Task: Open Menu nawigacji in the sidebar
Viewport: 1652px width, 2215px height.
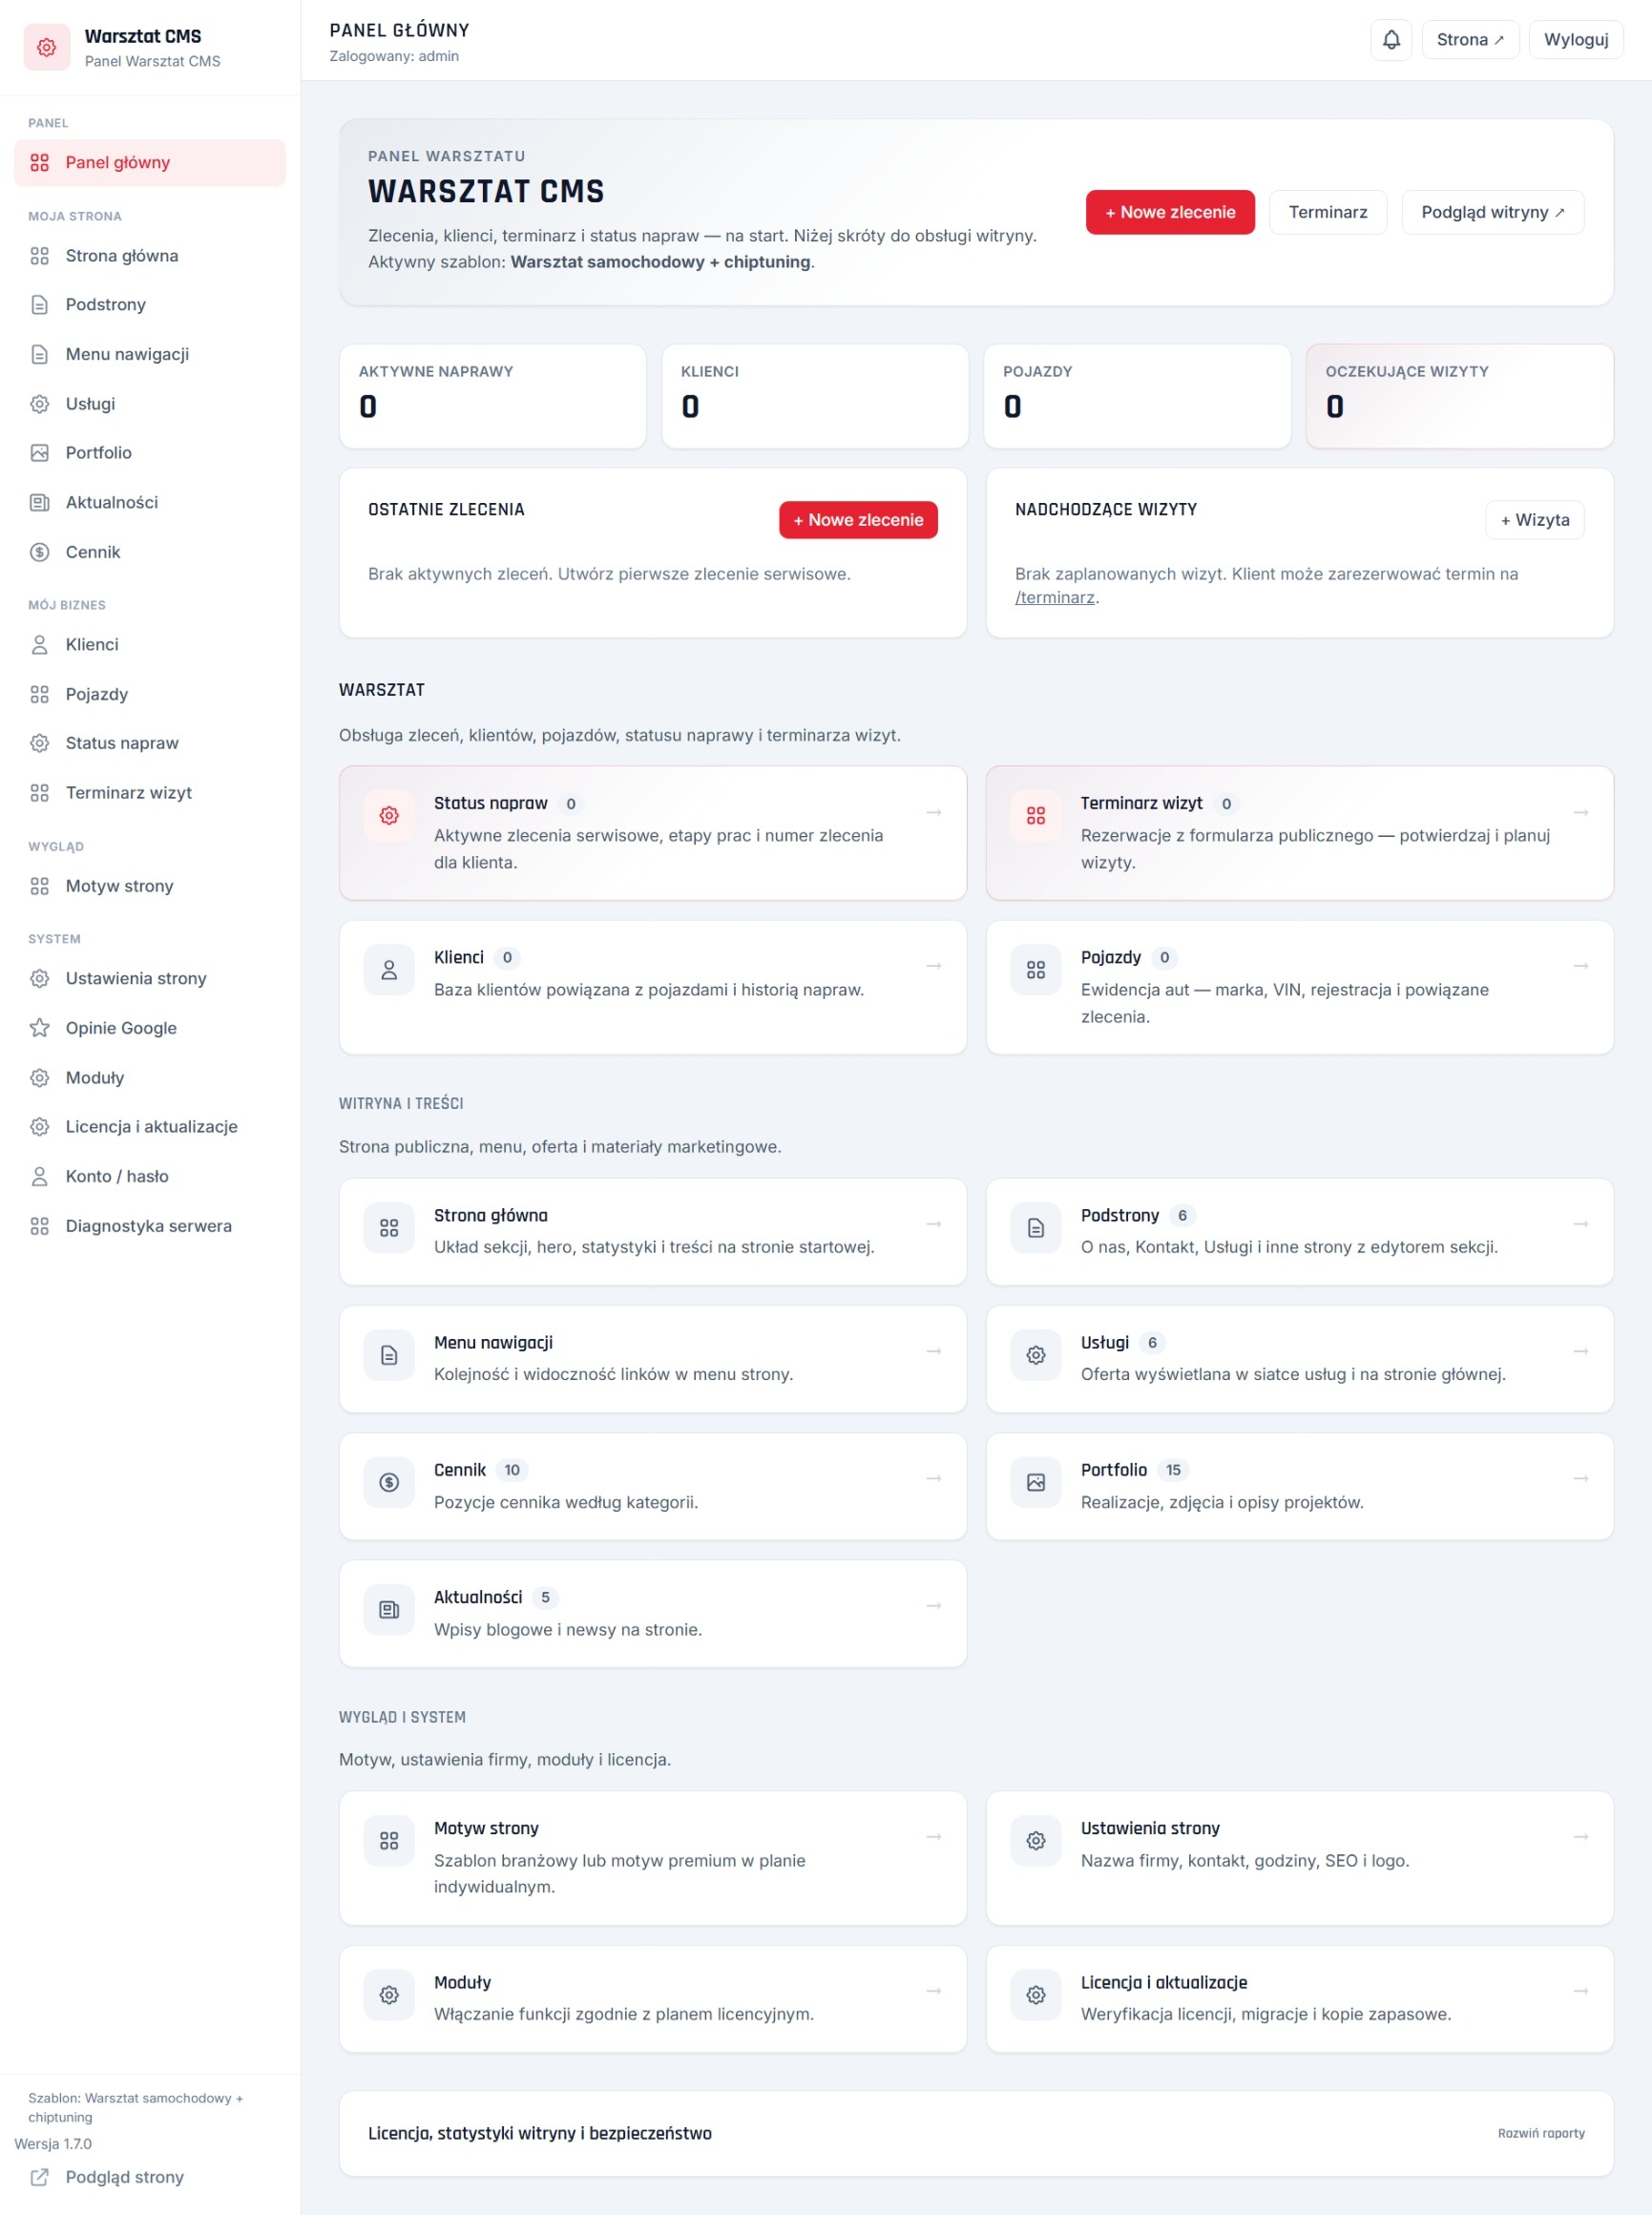Action: pyautogui.click(x=150, y=354)
